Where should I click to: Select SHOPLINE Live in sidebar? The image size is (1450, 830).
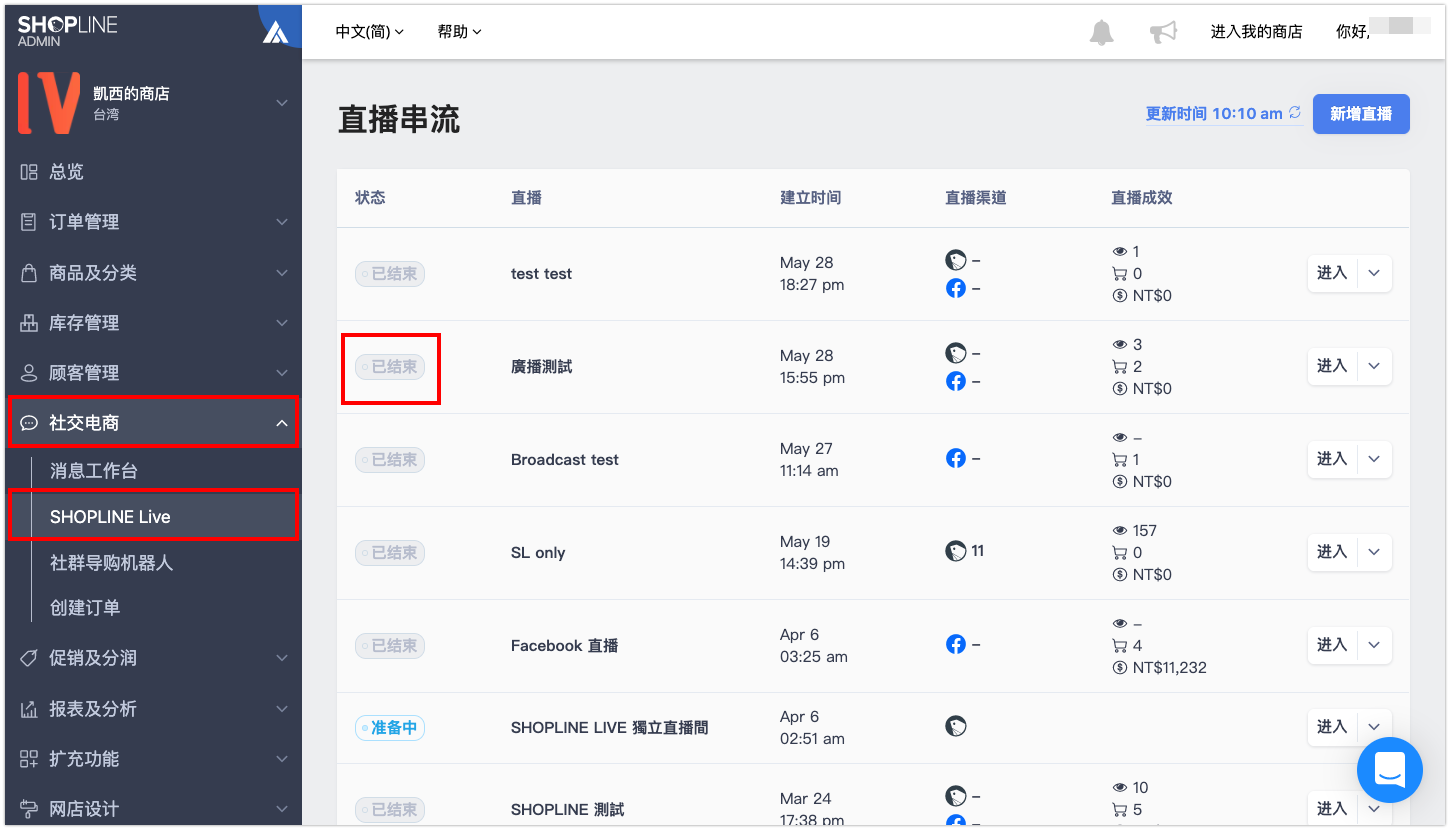coord(153,516)
